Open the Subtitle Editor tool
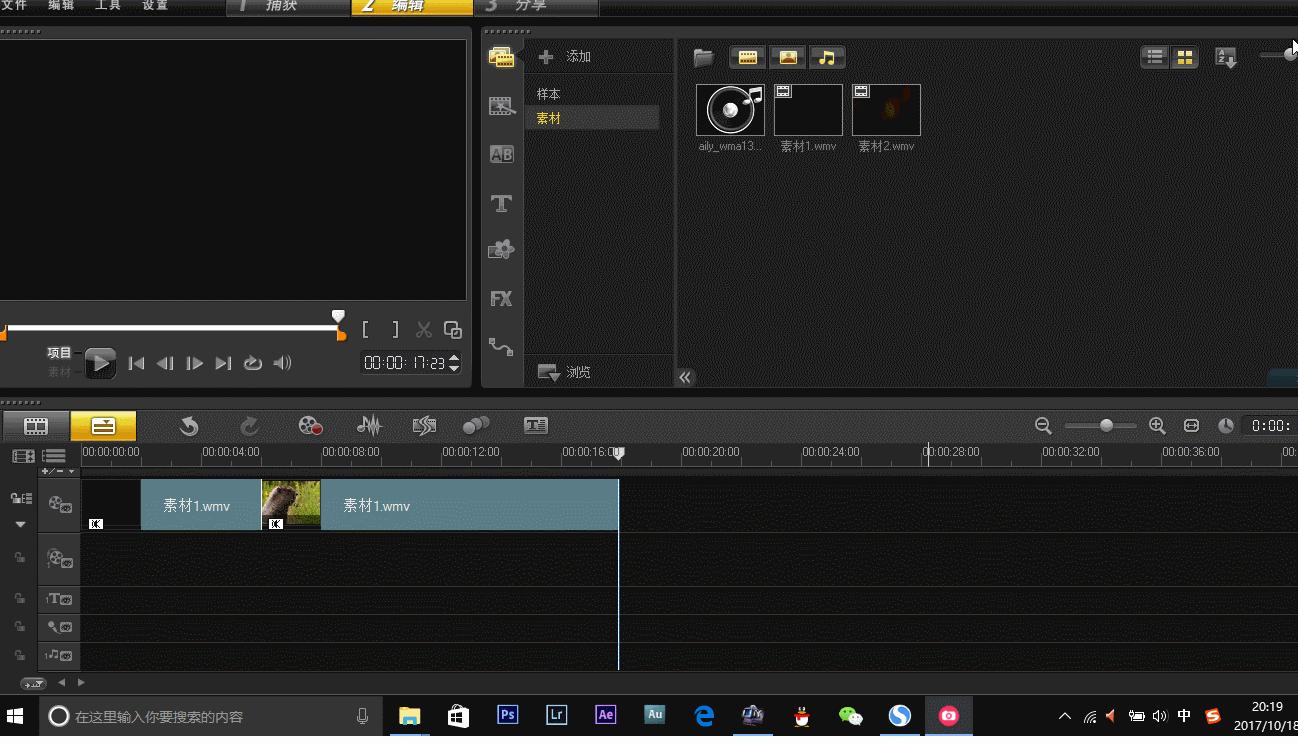1298x745 pixels. [x=535, y=426]
